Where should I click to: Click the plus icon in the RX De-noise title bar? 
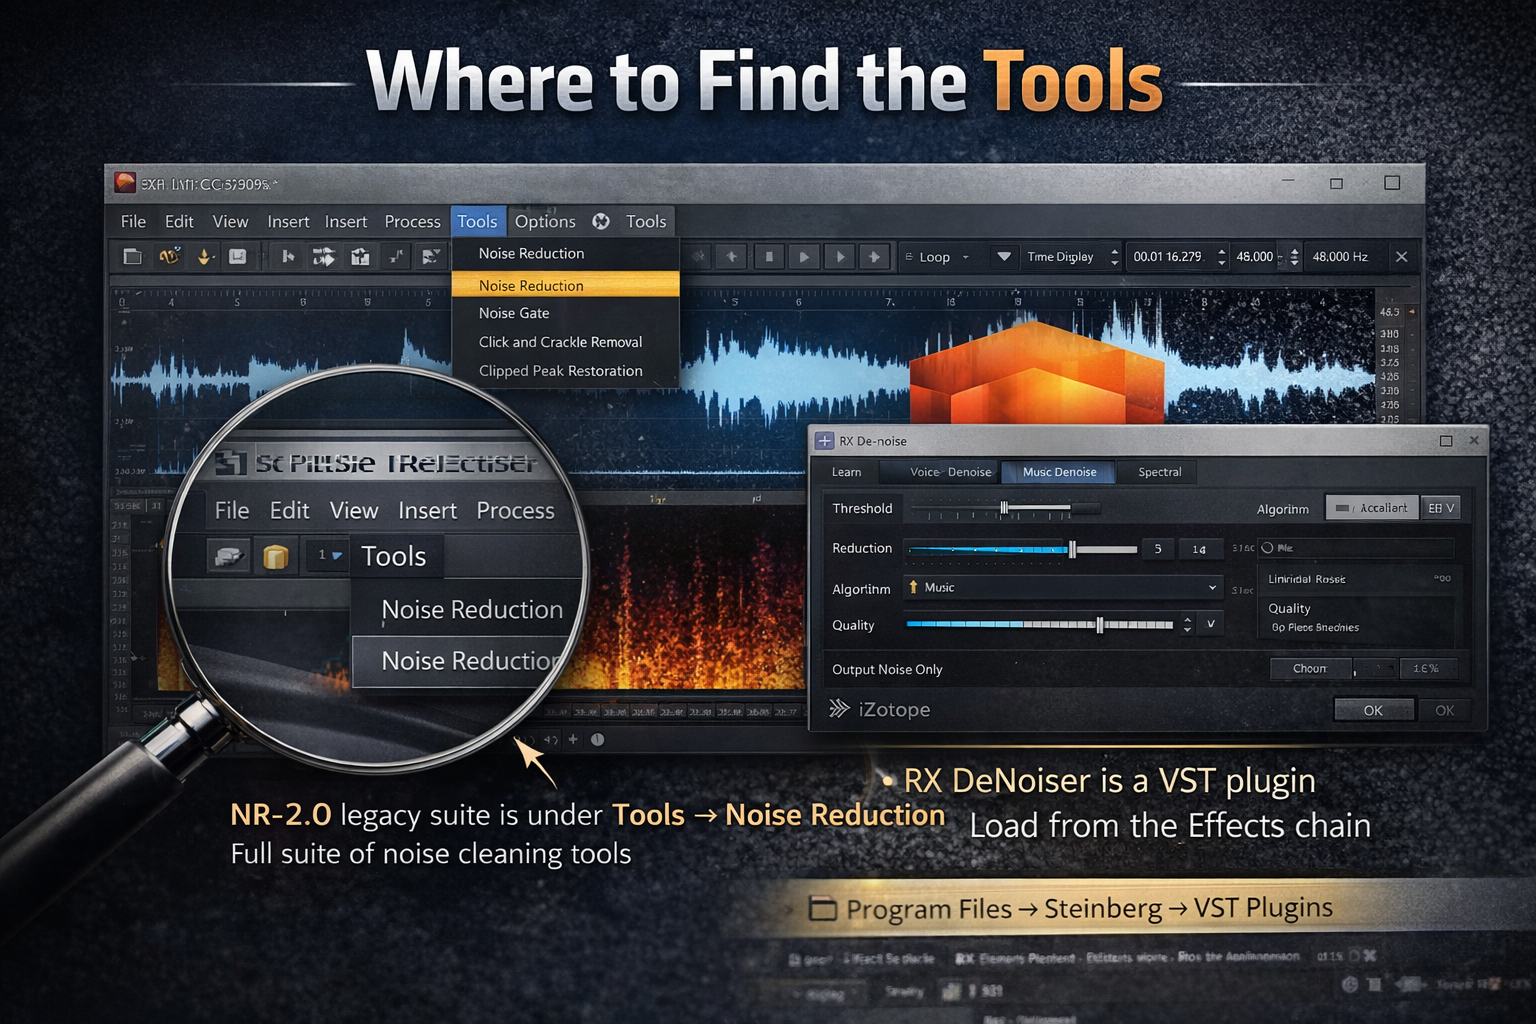click(824, 441)
